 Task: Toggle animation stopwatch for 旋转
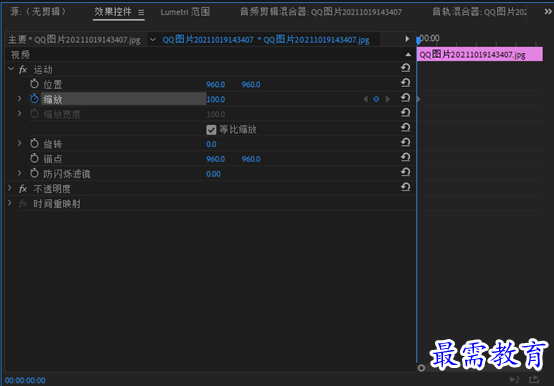point(34,144)
